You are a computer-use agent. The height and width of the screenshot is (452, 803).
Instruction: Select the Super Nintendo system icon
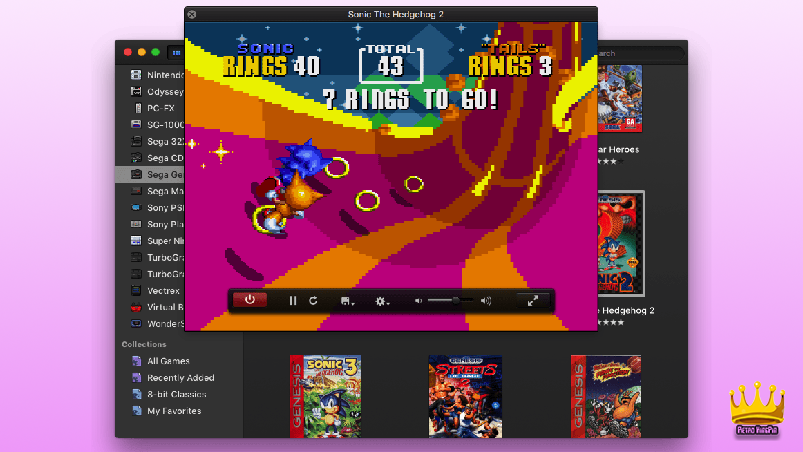coord(136,241)
